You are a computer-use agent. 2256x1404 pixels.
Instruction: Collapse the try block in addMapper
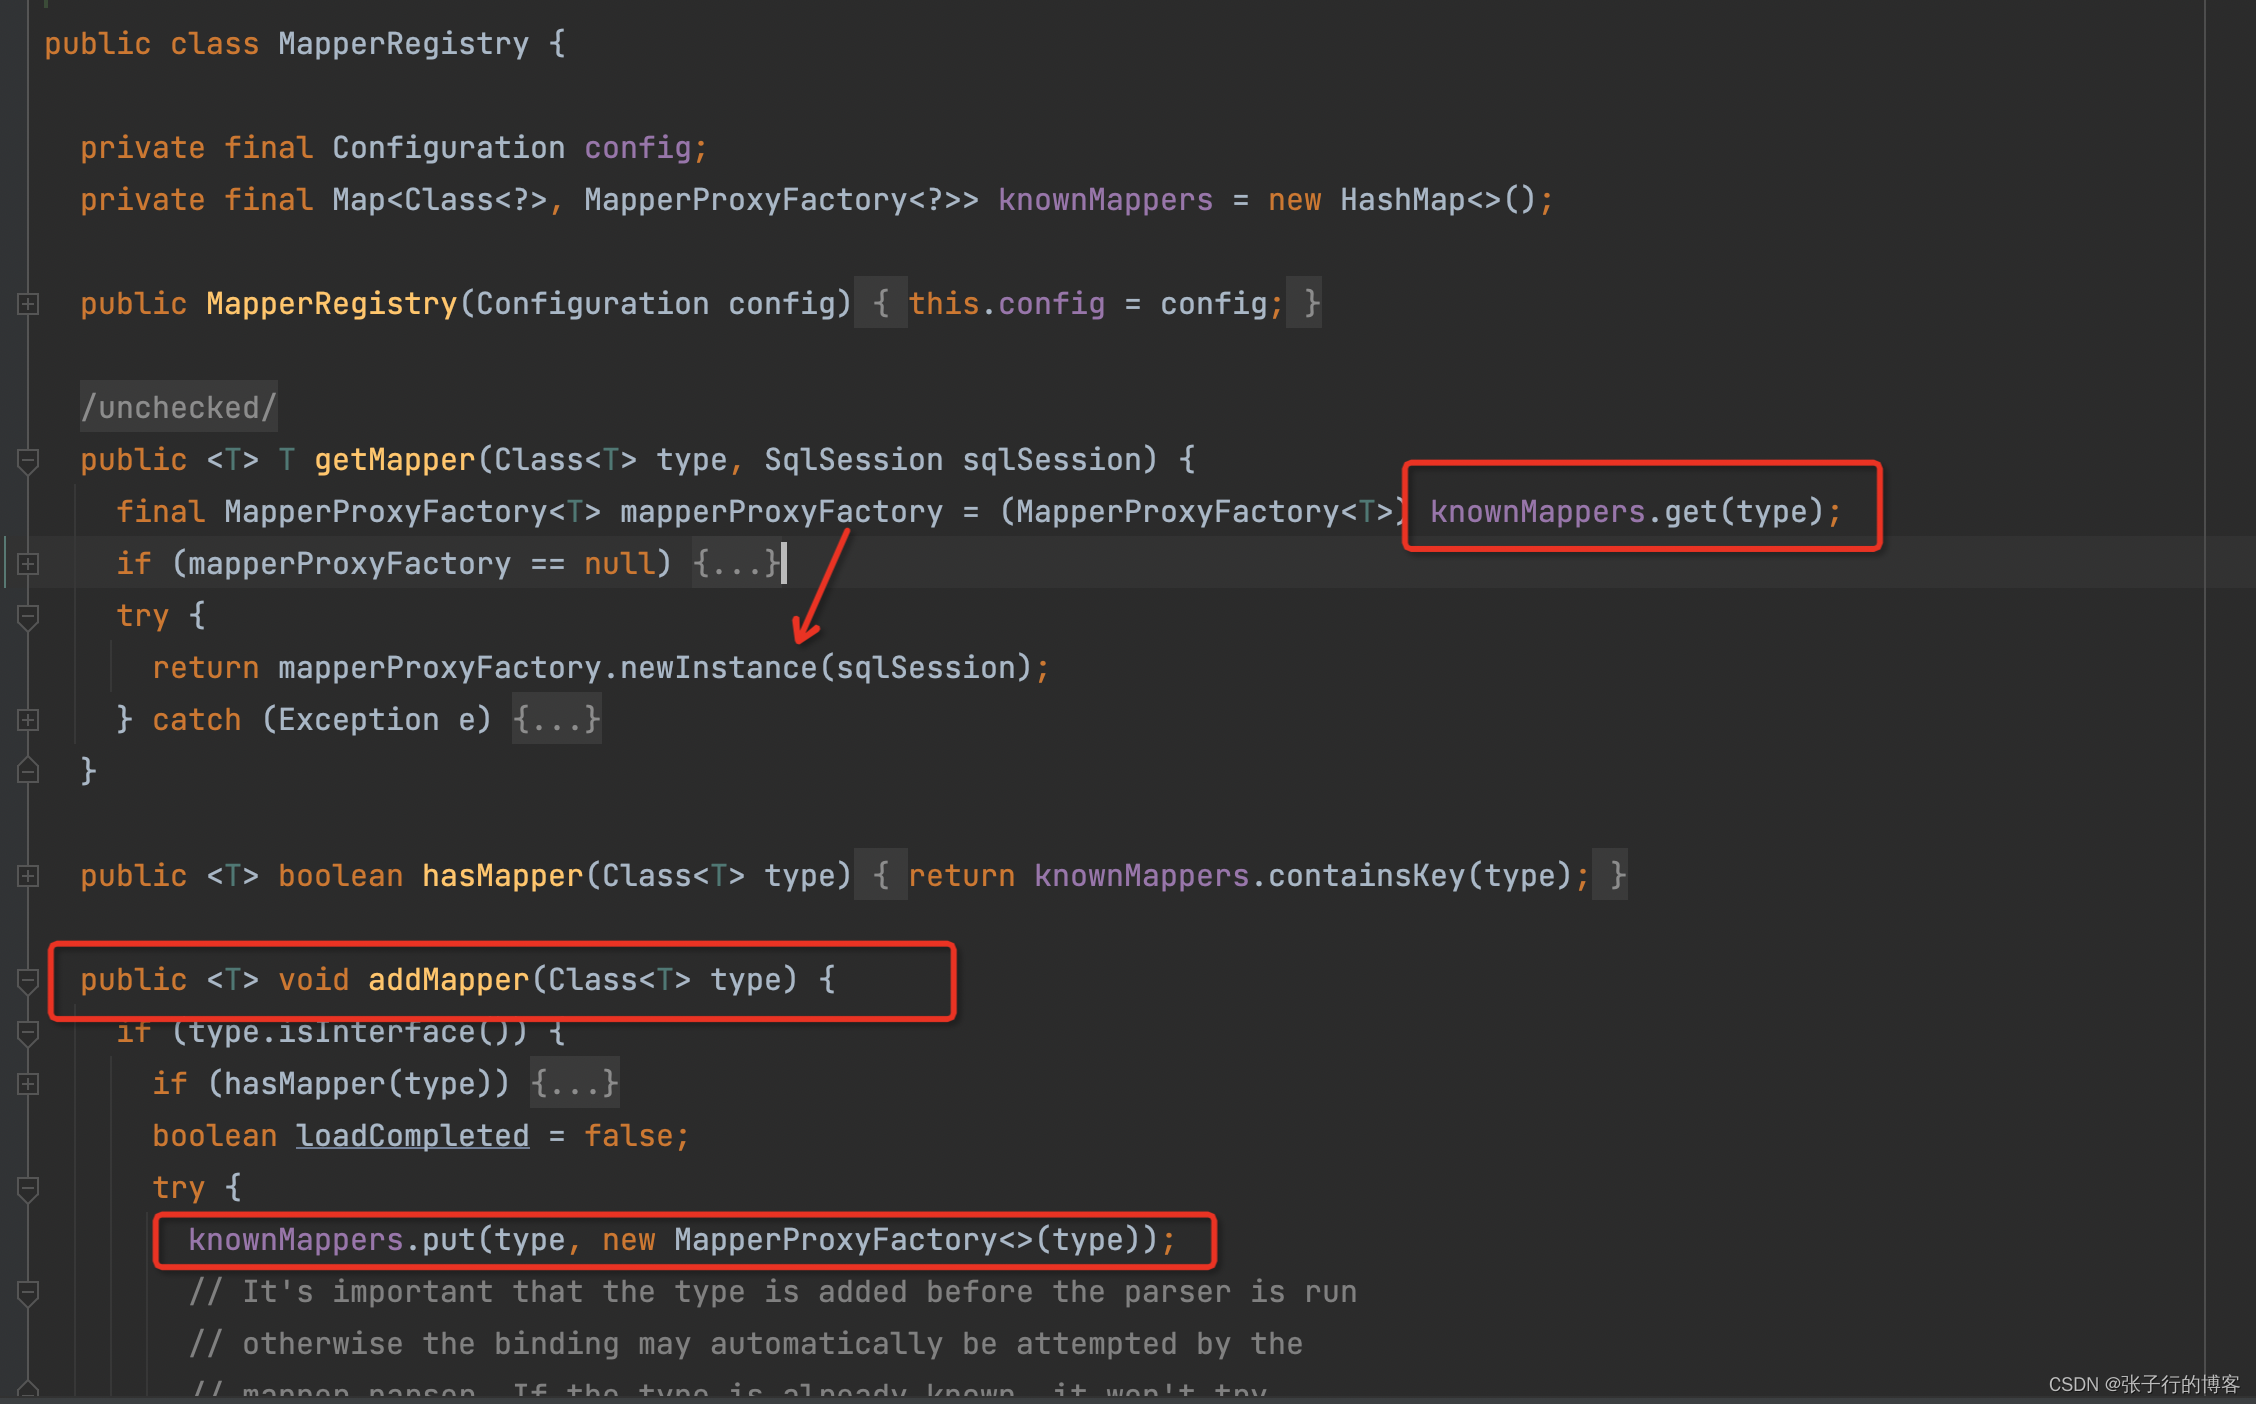[x=28, y=1188]
